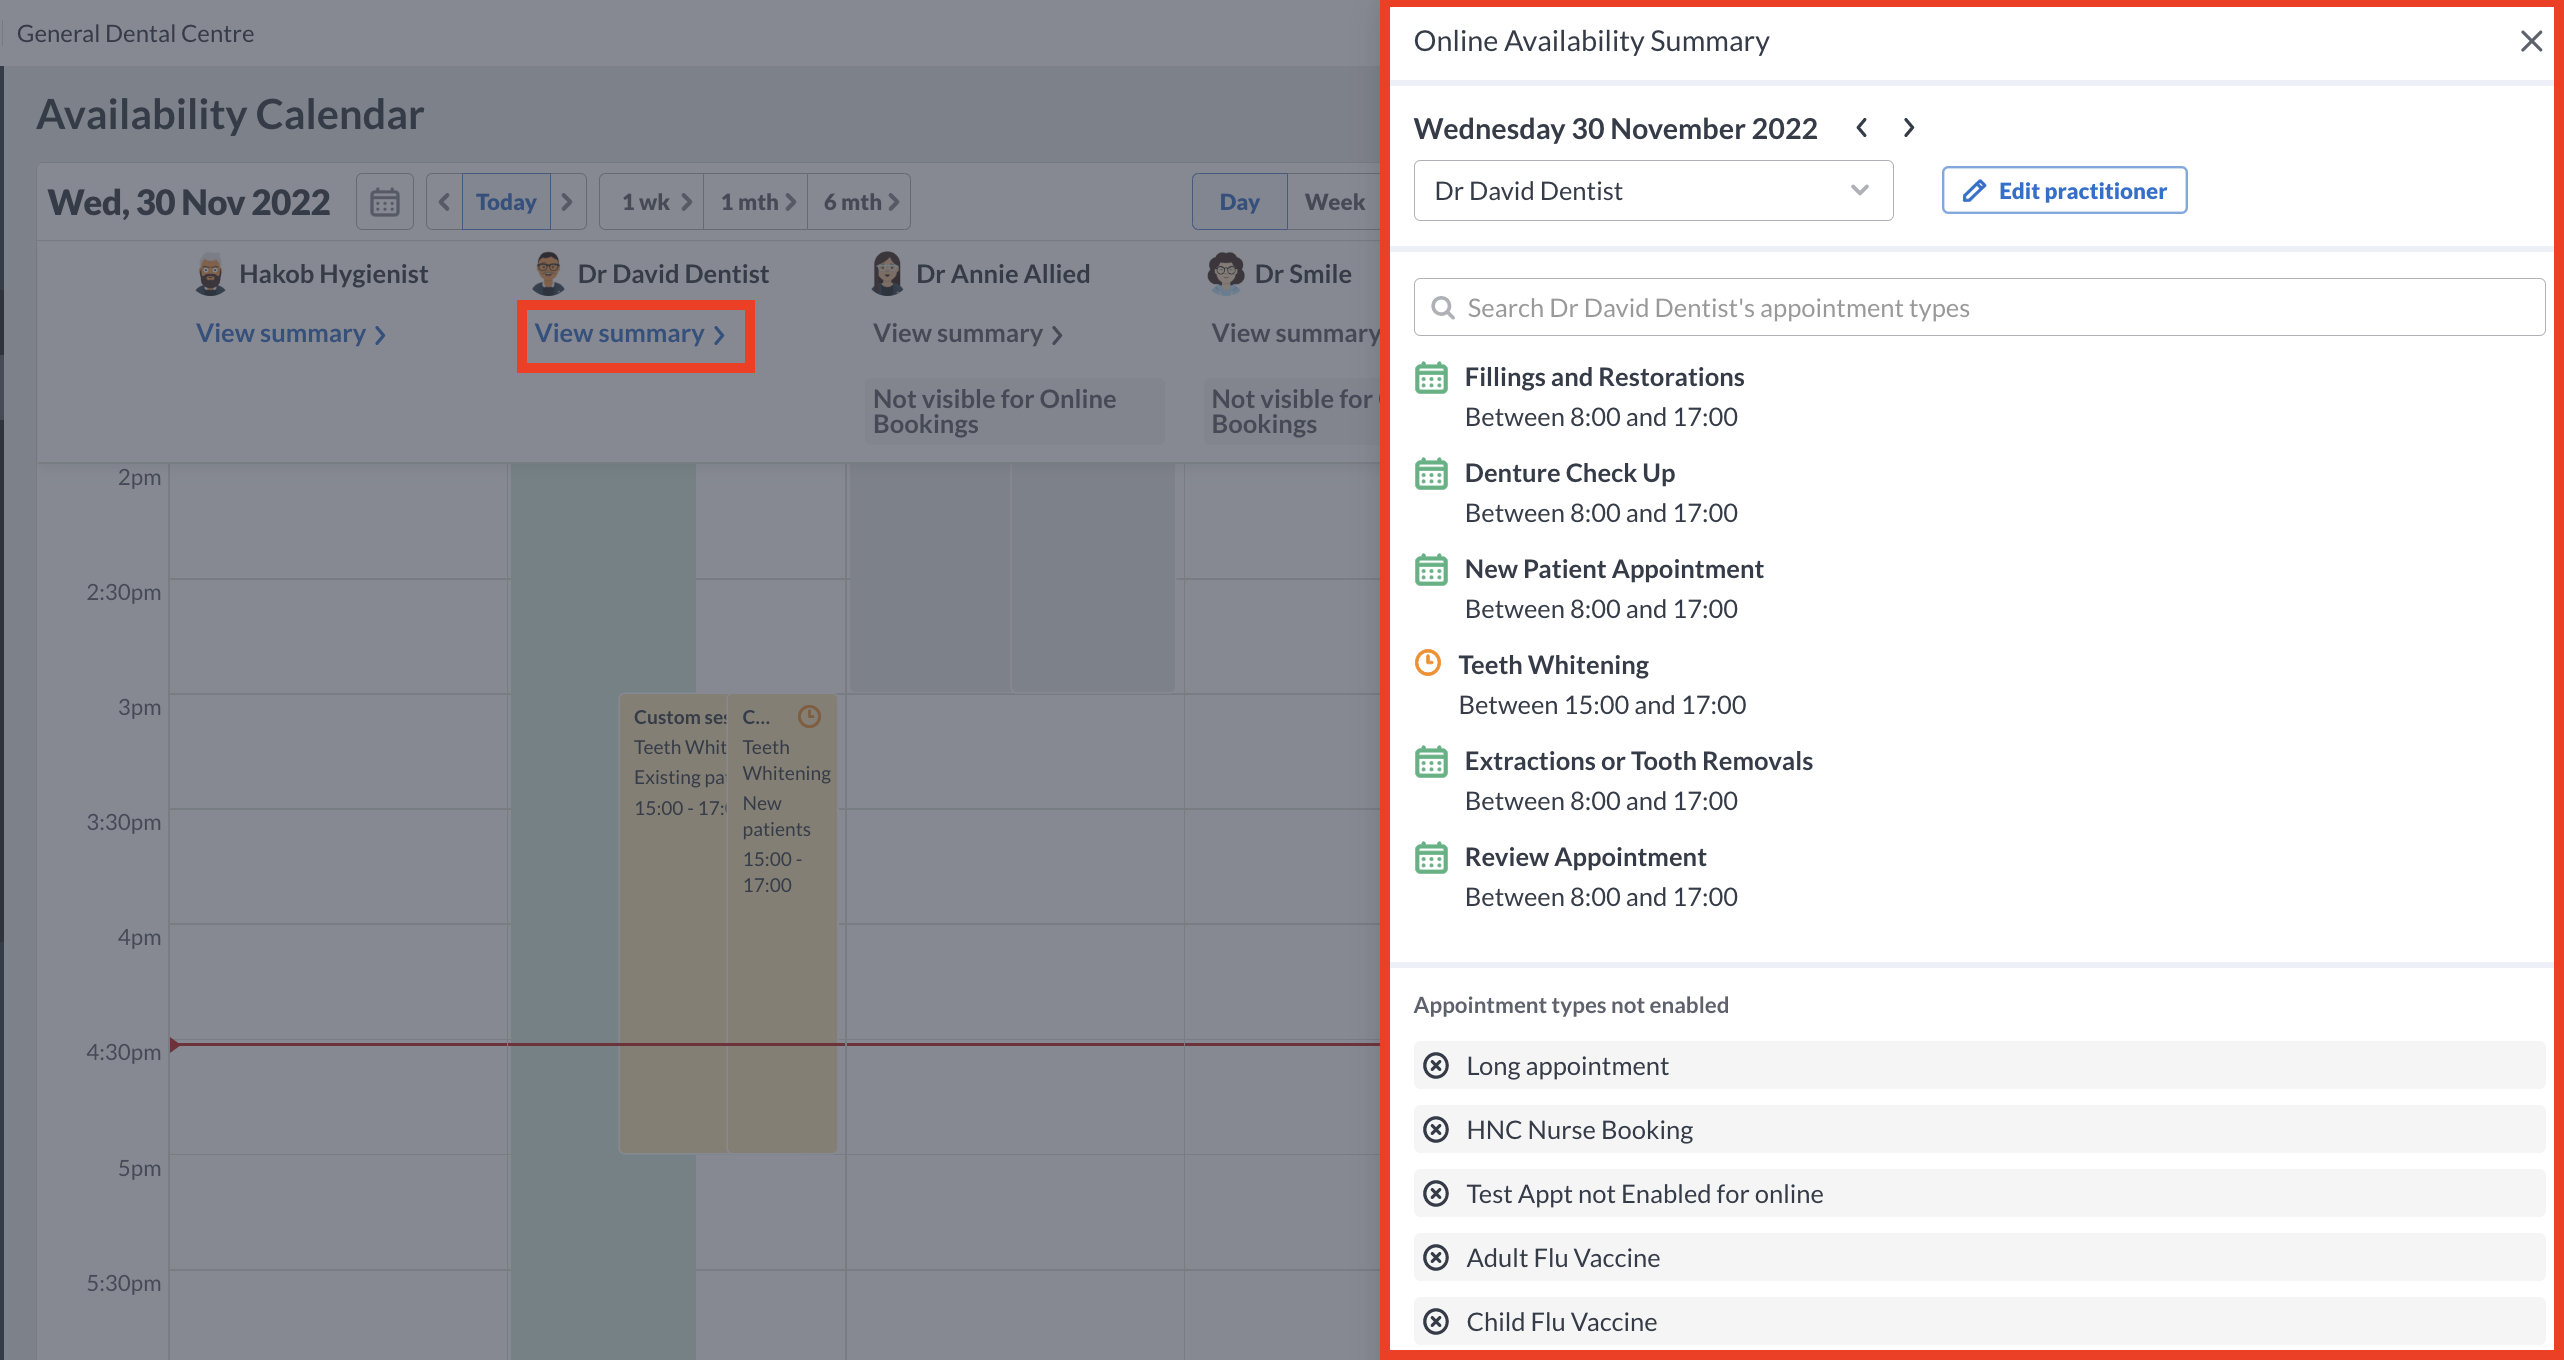Open the date picker calendar icon
This screenshot has width=2564, height=1360.
point(384,201)
